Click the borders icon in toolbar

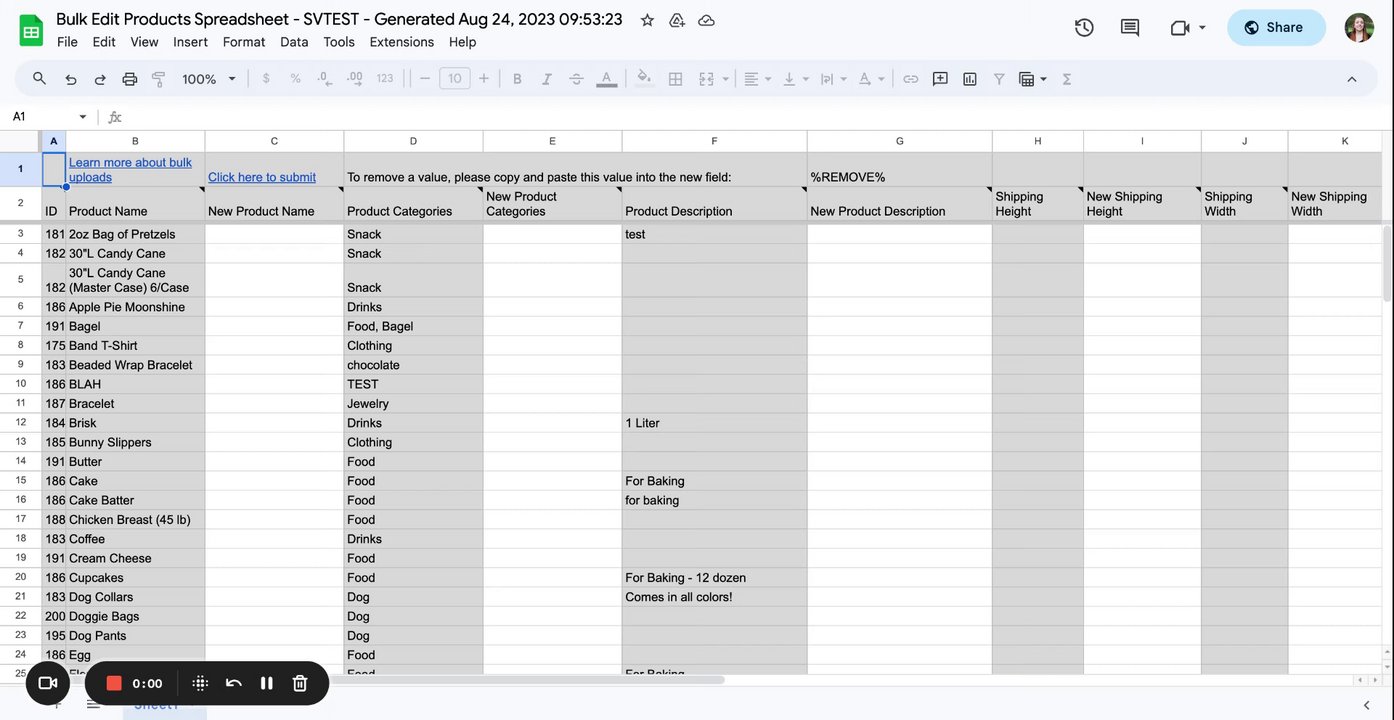click(675, 79)
